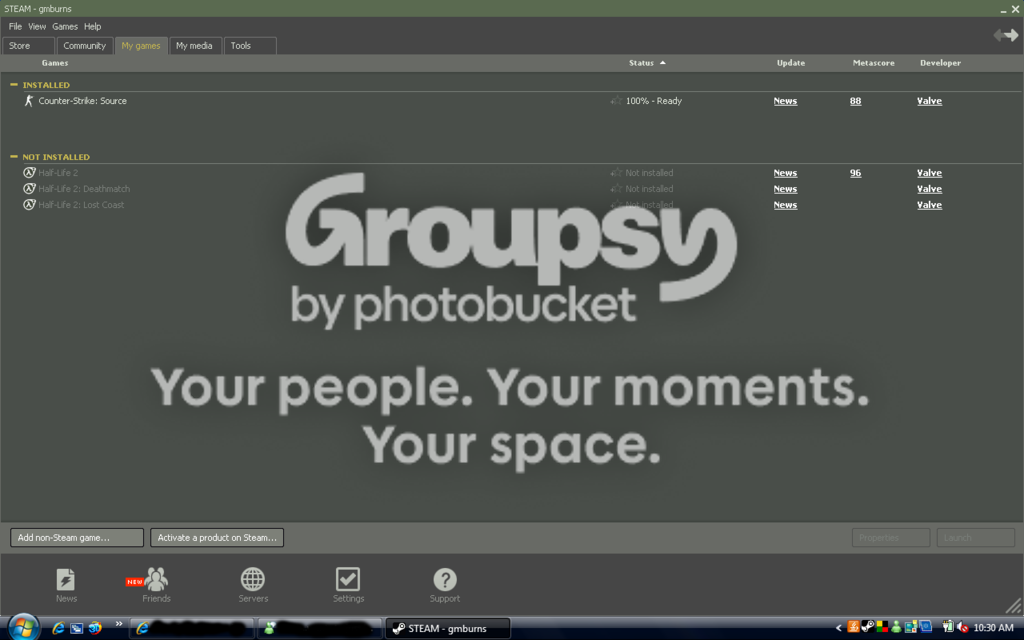1024x640 pixels.
Task: Click the battery power tray icon
Action: click(948, 628)
